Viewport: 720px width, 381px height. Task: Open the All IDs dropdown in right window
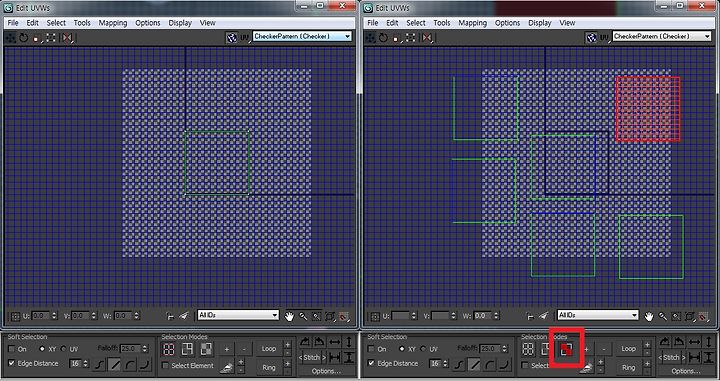tap(597, 315)
